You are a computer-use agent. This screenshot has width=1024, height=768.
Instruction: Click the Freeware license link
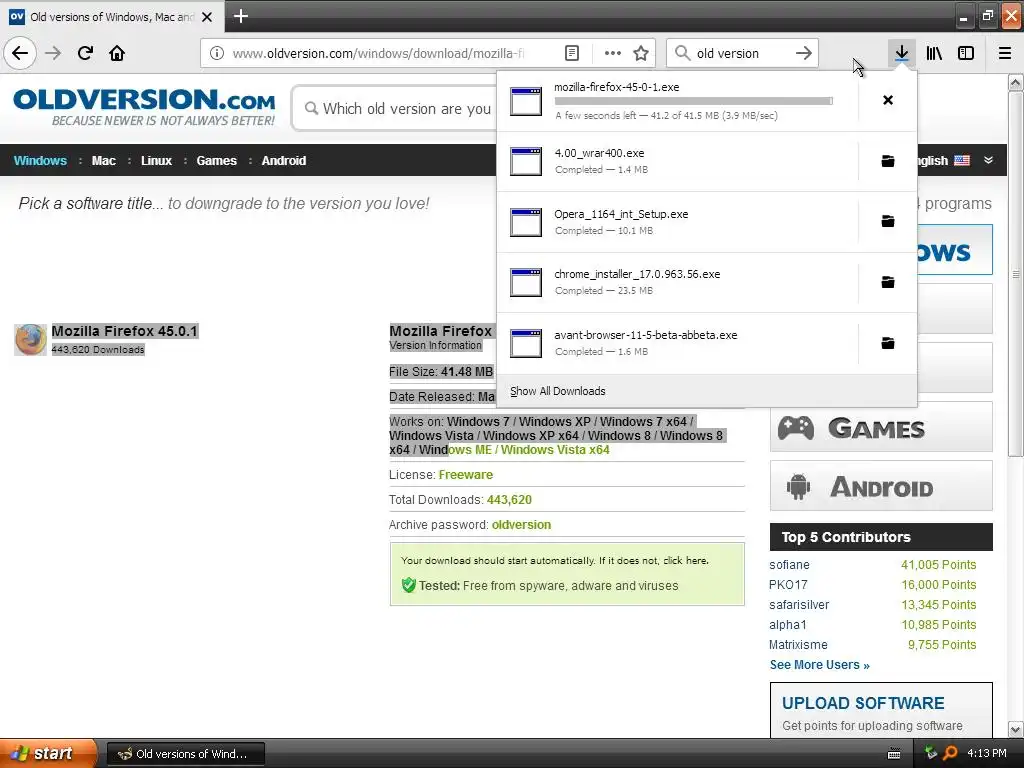466,475
